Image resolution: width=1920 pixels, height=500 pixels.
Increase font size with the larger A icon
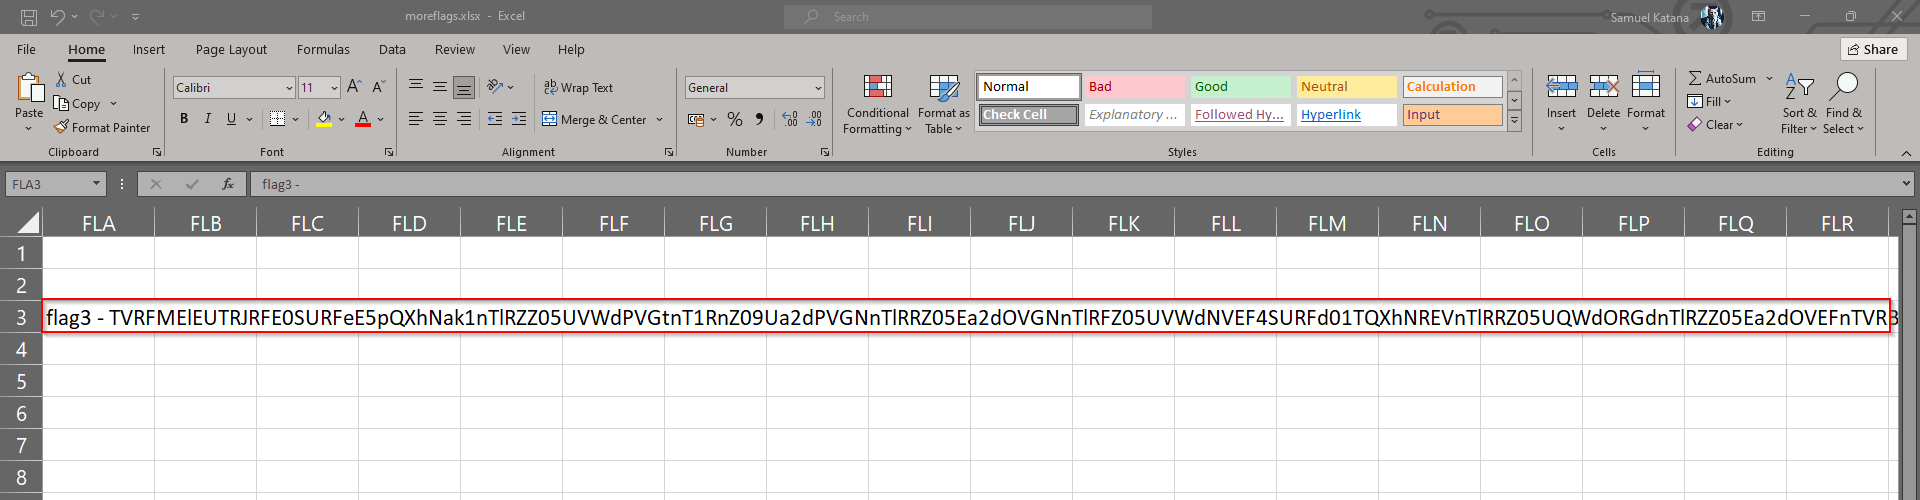tap(354, 87)
